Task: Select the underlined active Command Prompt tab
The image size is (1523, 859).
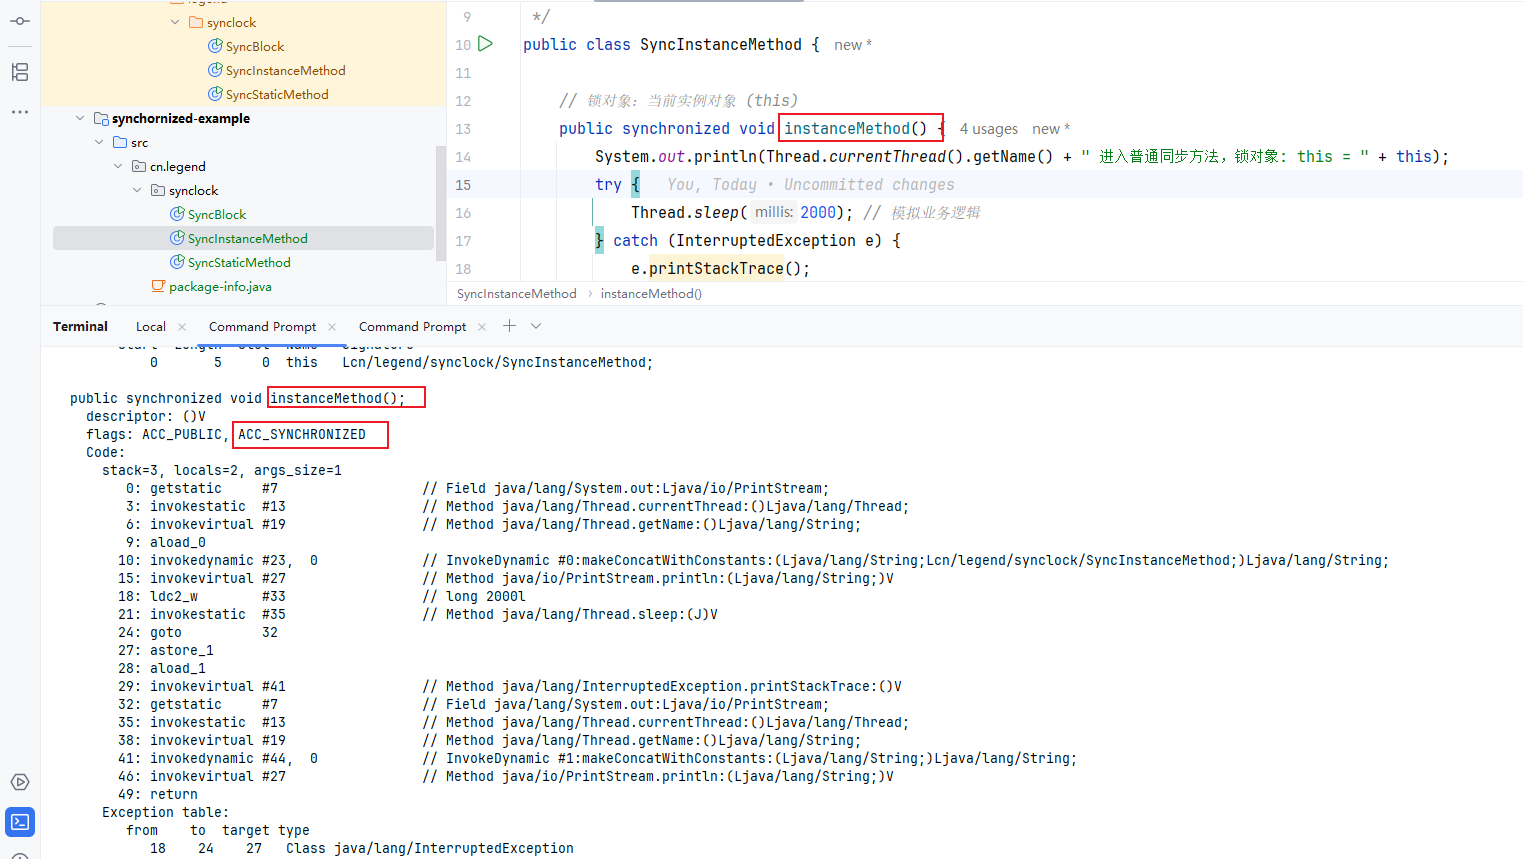Action: coord(262,327)
